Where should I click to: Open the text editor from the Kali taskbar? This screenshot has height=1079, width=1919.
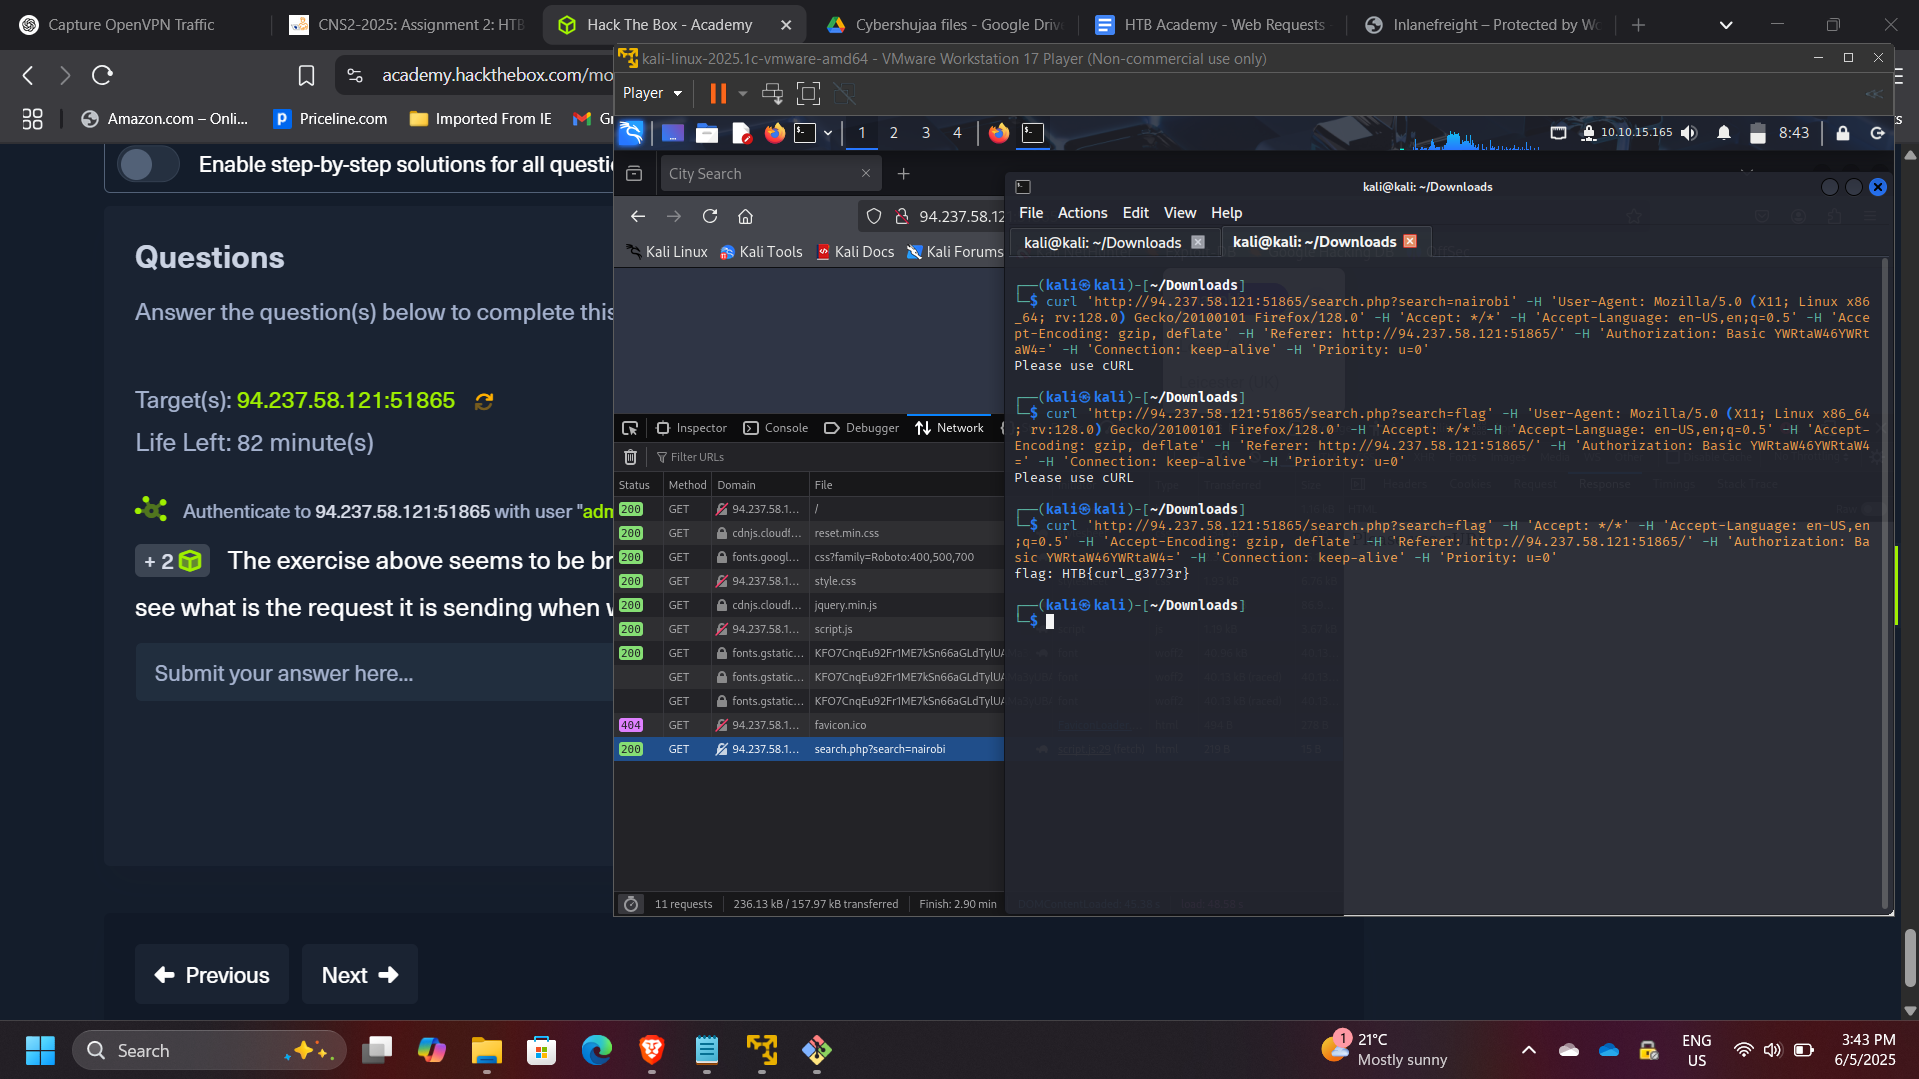pyautogui.click(x=742, y=132)
